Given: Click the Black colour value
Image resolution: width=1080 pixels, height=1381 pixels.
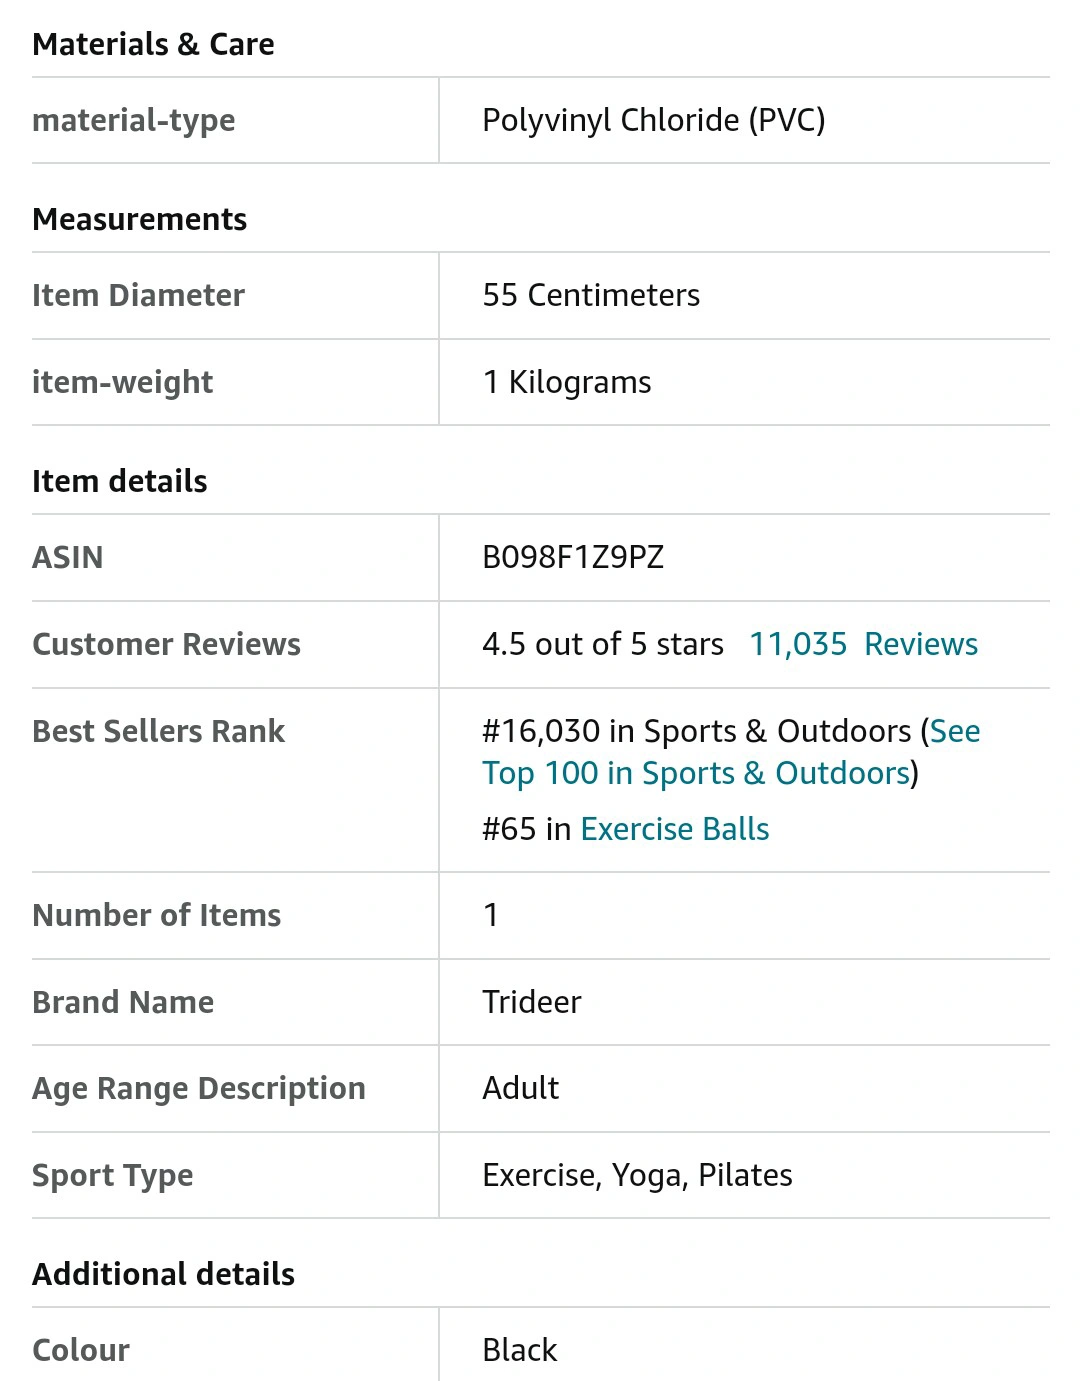Looking at the screenshot, I should pyautogui.click(x=520, y=1350).
